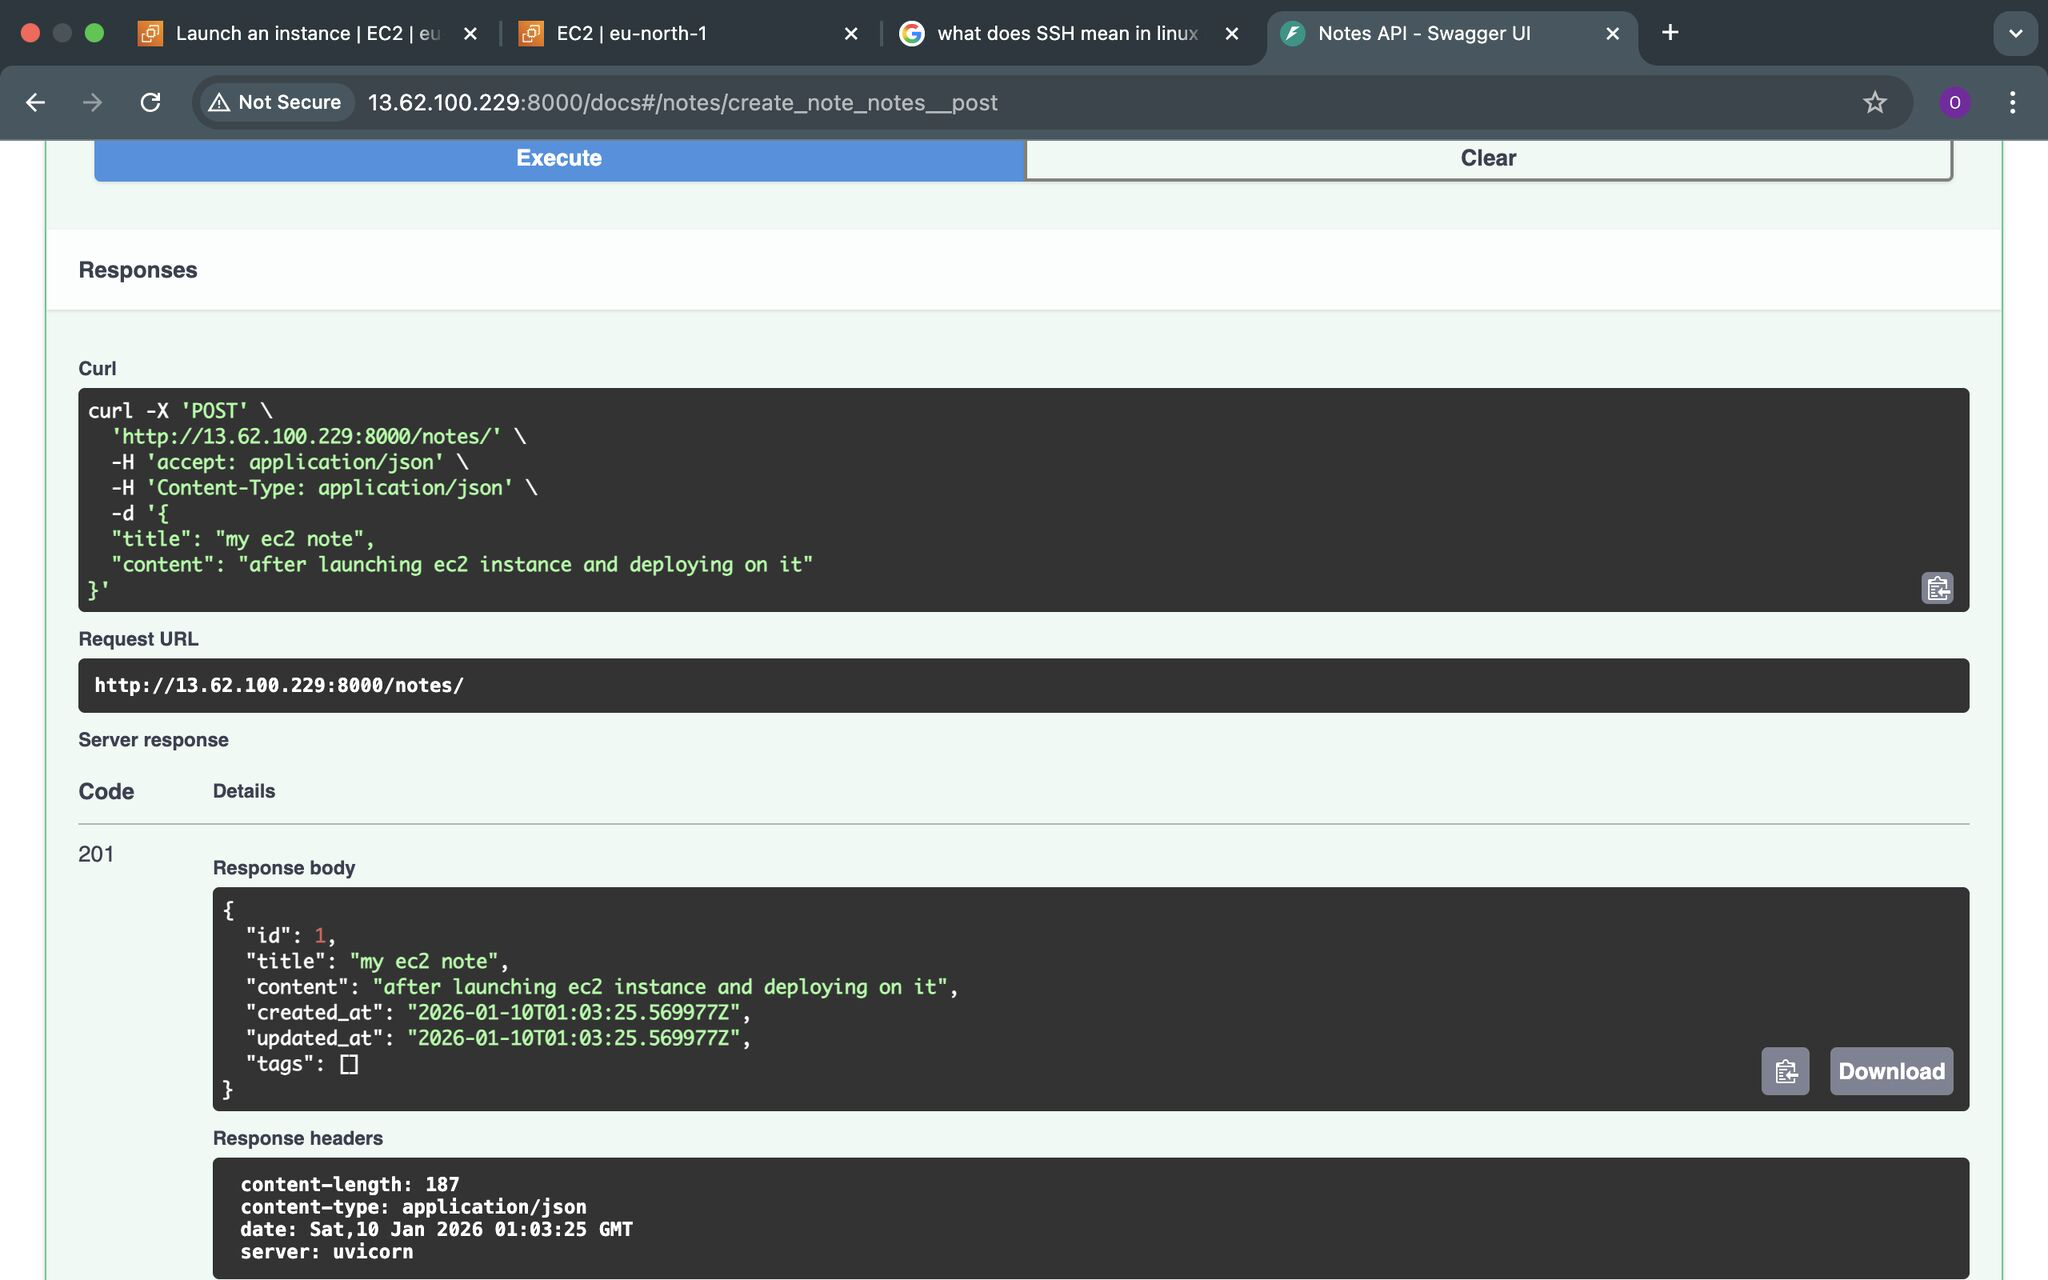This screenshot has width=2048, height=1280.
Task: Close the Notes API Swagger tab
Action: (x=1611, y=33)
